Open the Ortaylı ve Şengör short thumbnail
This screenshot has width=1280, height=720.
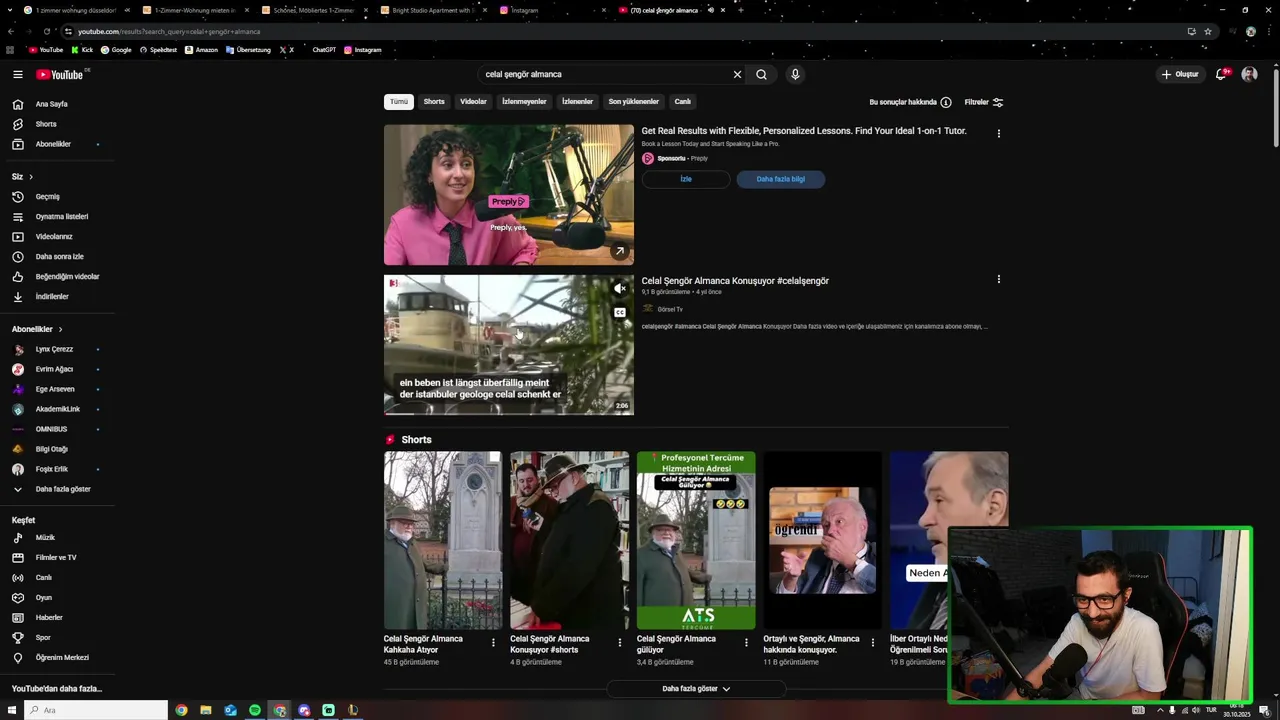(823, 540)
